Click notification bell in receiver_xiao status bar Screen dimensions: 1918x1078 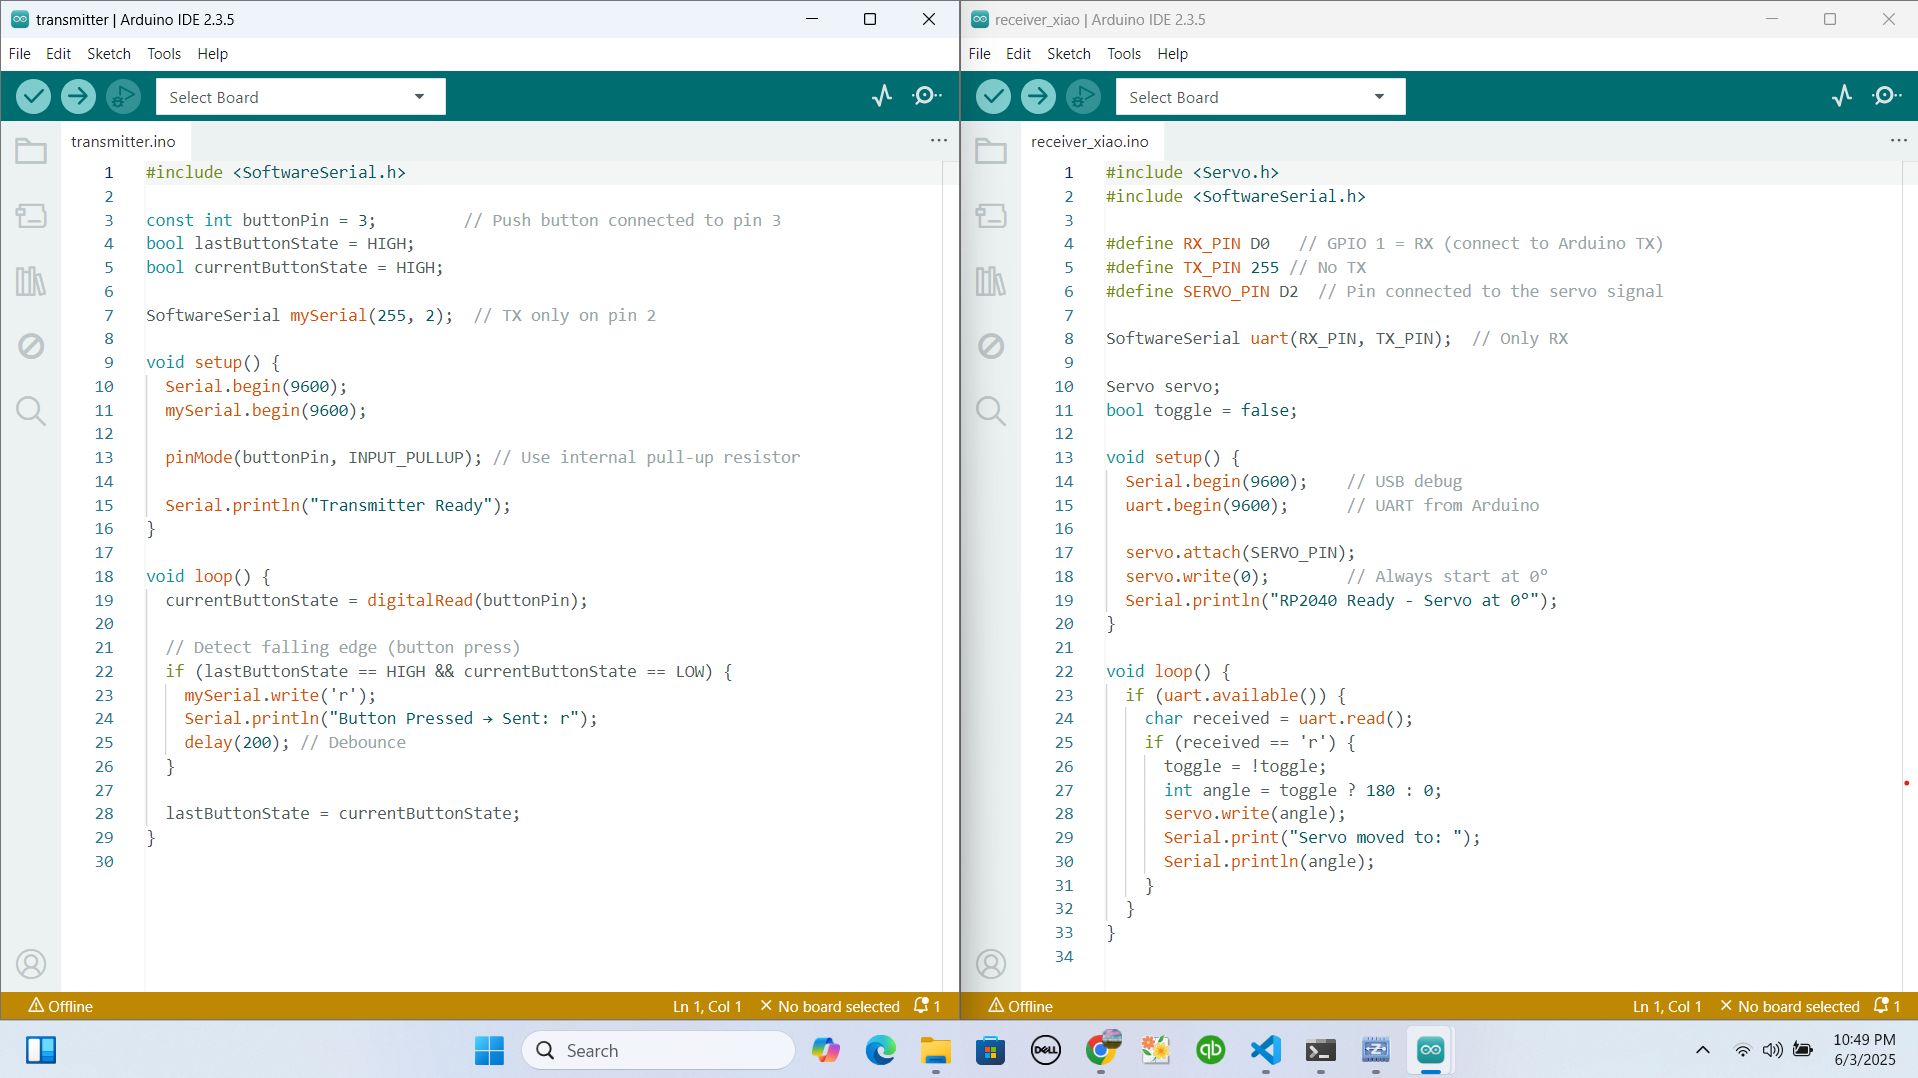1887,1006
